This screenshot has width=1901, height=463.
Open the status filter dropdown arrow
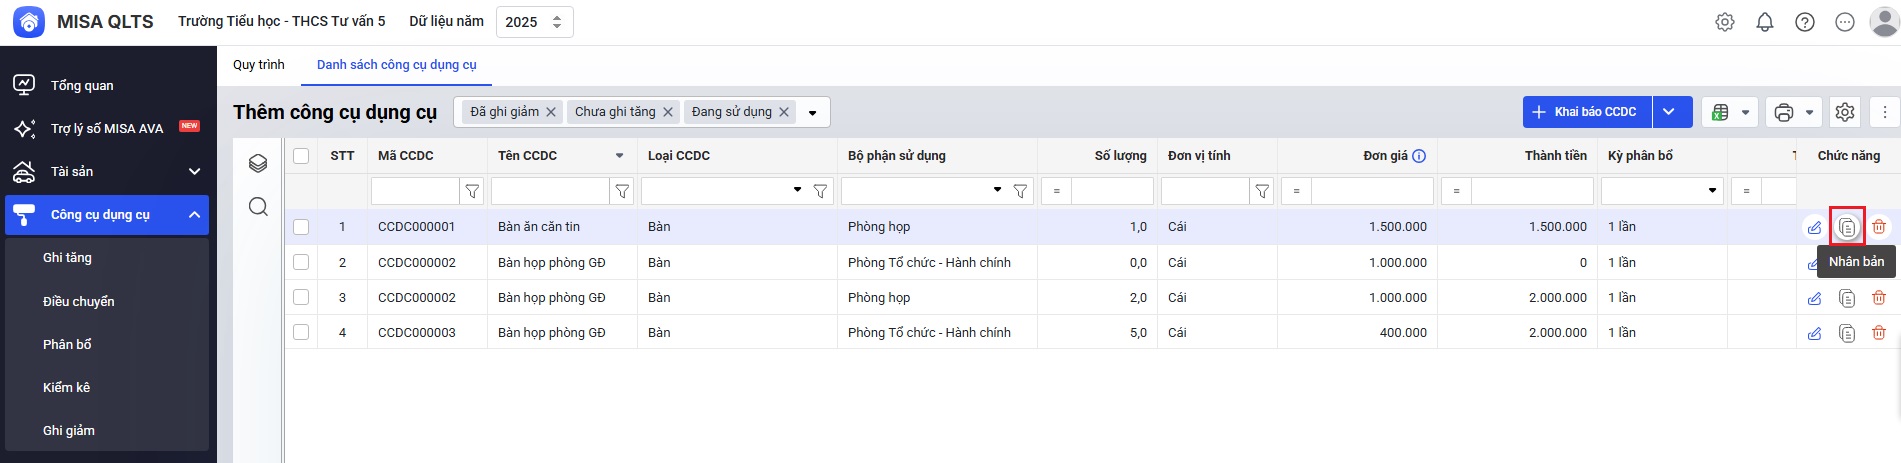click(x=813, y=113)
